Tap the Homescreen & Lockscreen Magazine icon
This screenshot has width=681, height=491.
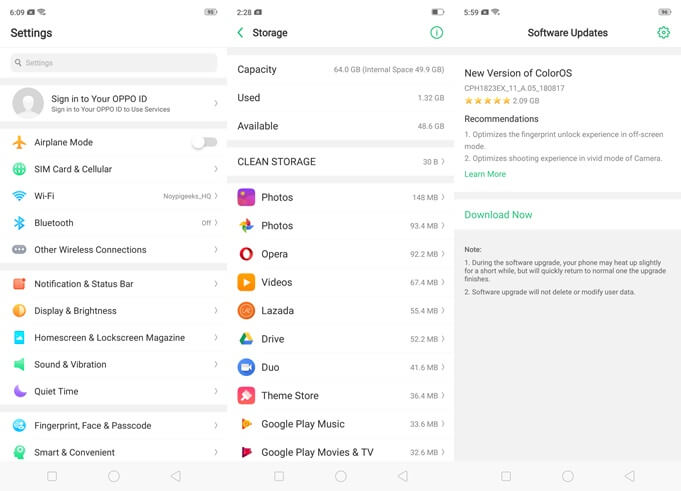(x=19, y=337)
